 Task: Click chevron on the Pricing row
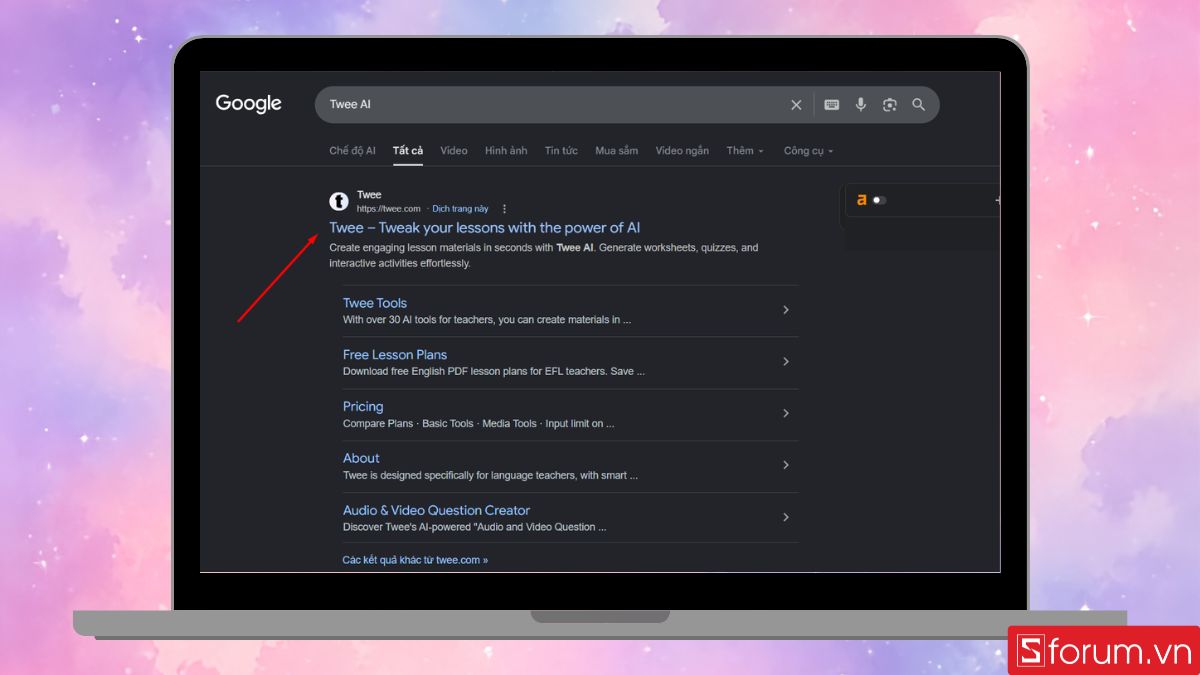(786, 414)
